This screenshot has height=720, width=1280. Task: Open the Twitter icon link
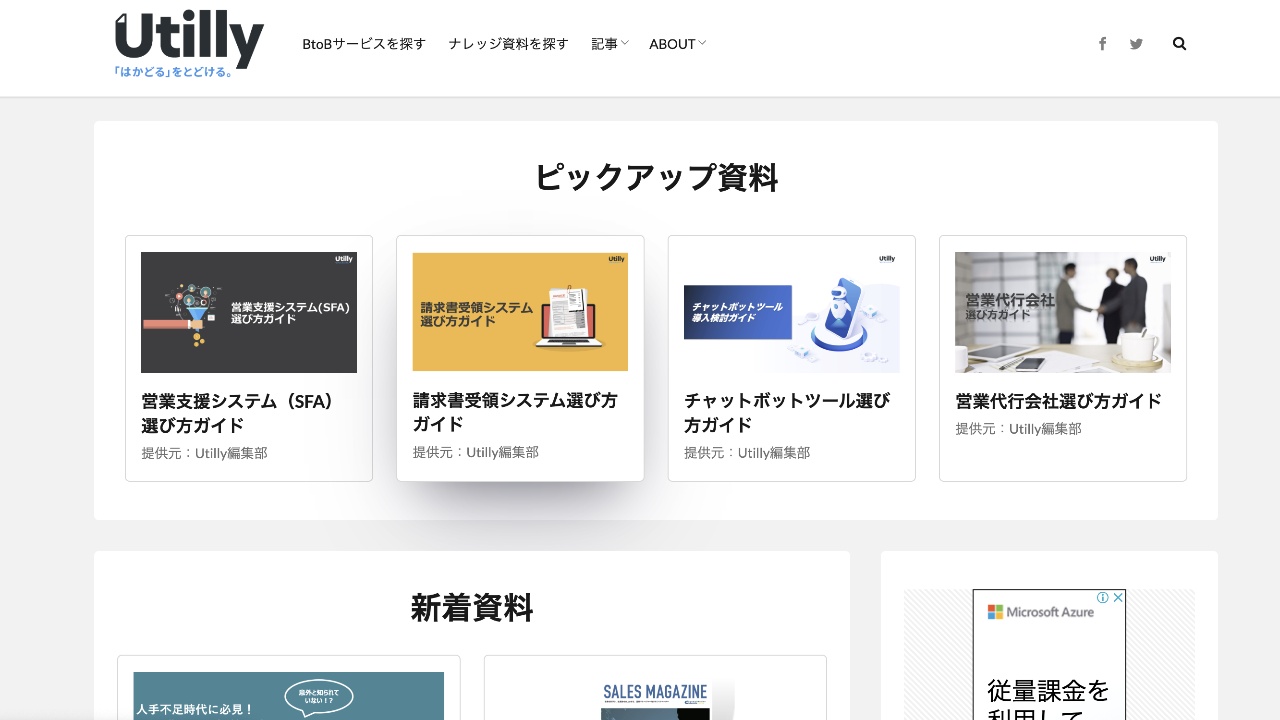click(x=1136, y=44)
